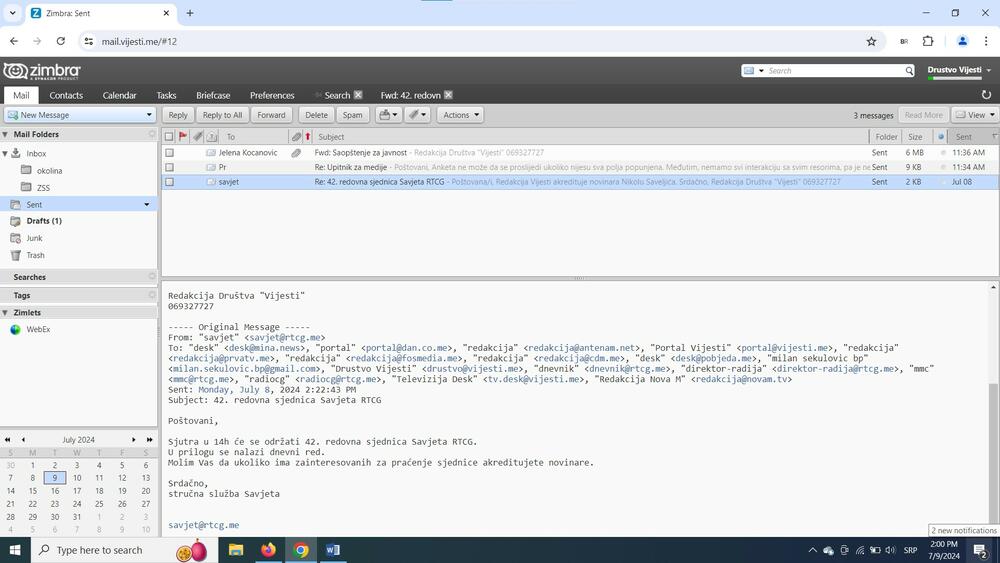The image size is (1000, 563).
Task: Tick checkbox for Jelena Kocanovic message
Action: point(169,153)
